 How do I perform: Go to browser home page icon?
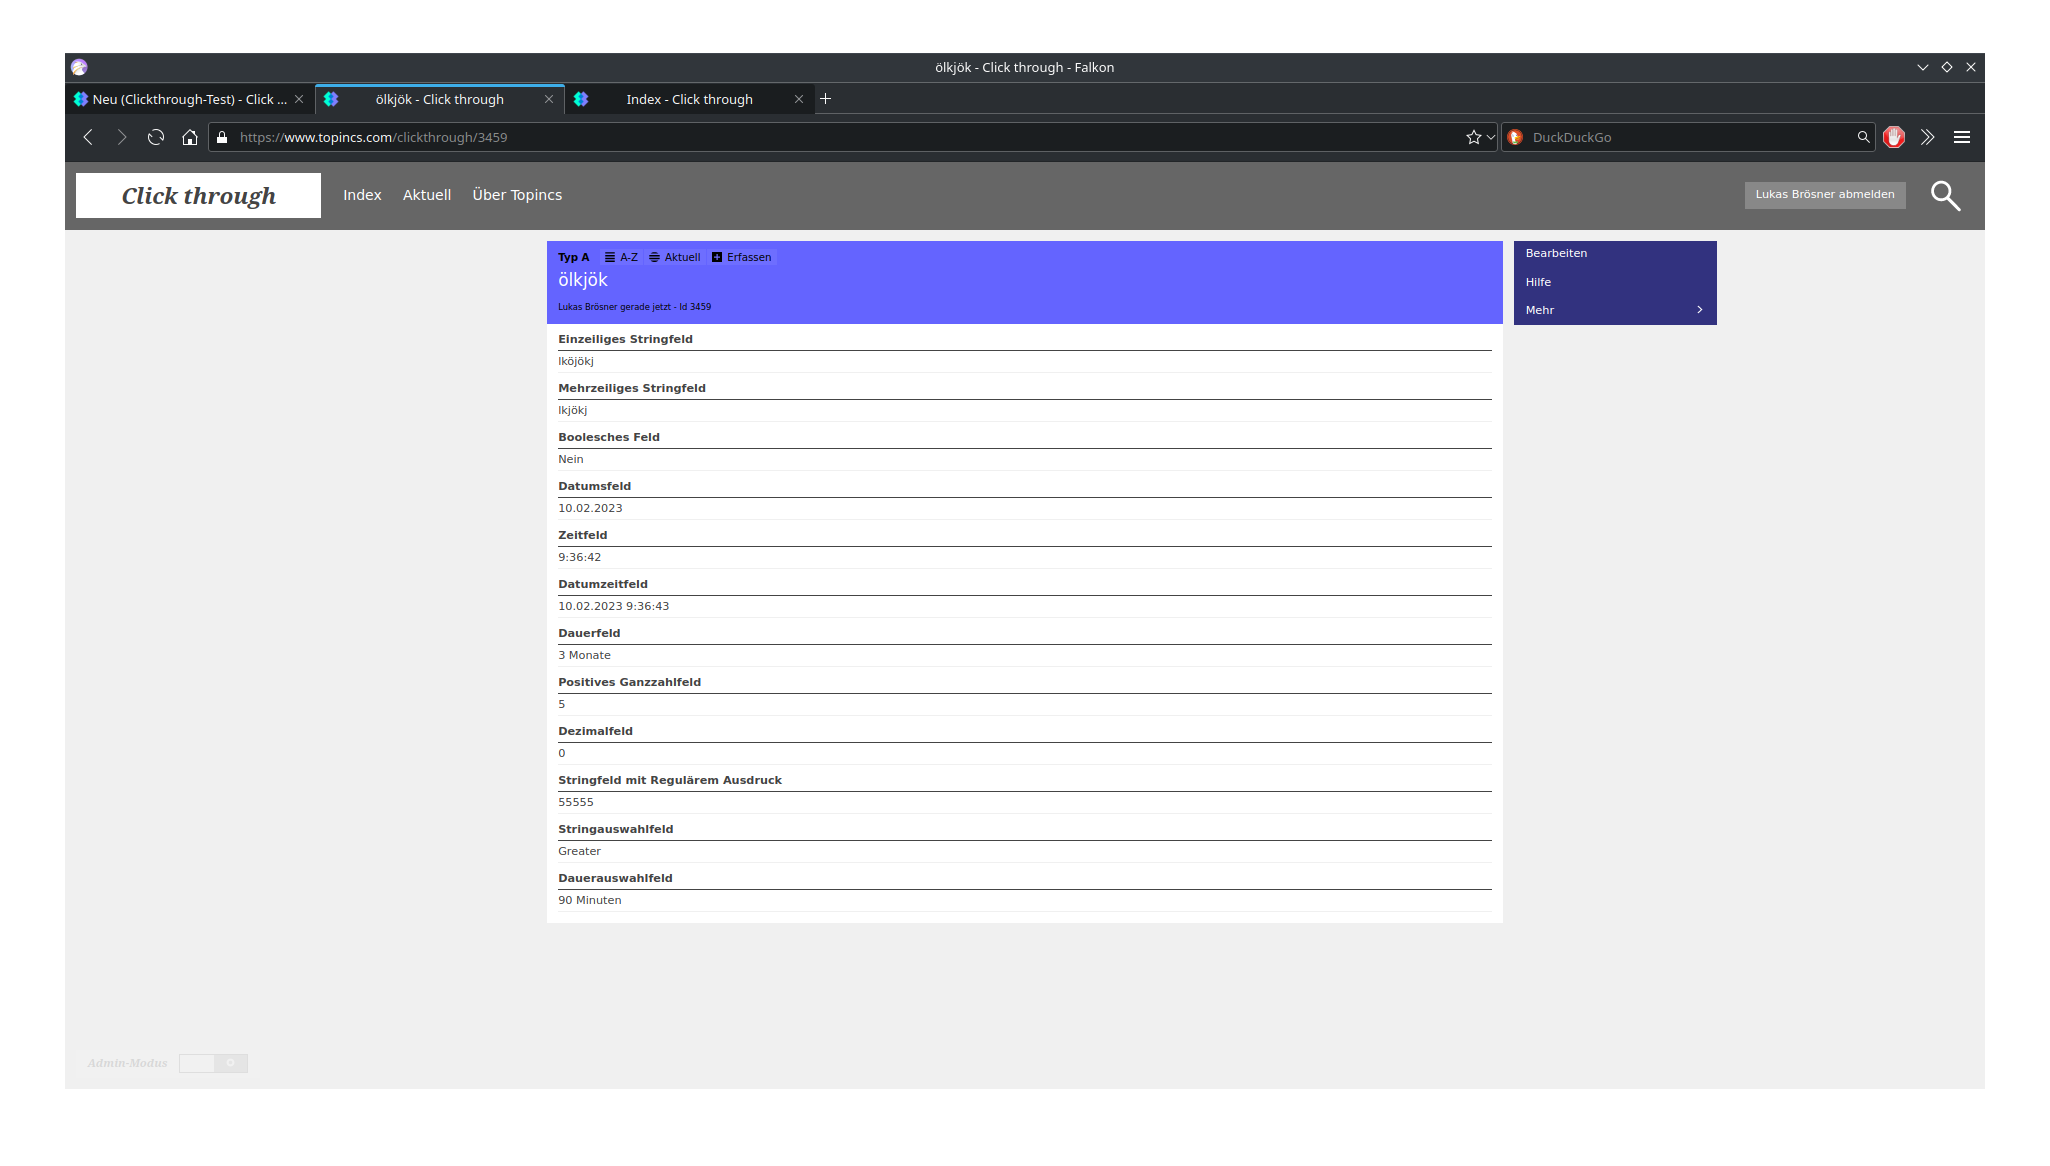(x=190, y=137)
